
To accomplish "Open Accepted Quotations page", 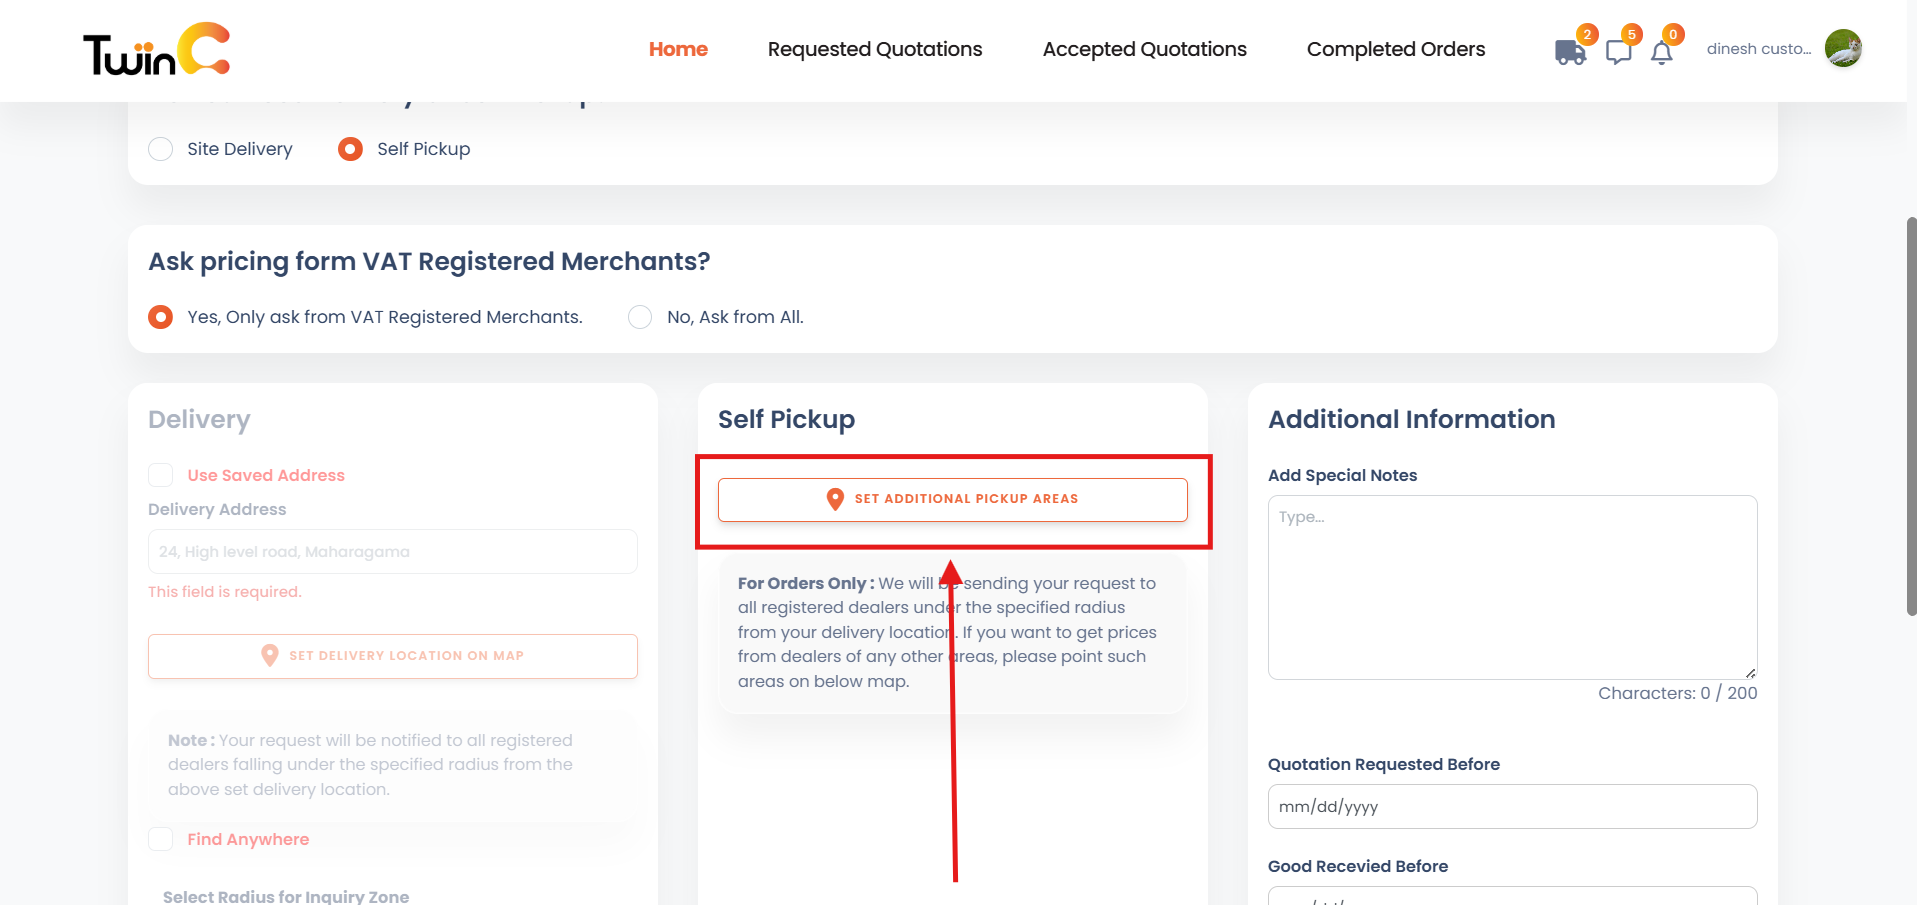I will tap(1144, 49).
